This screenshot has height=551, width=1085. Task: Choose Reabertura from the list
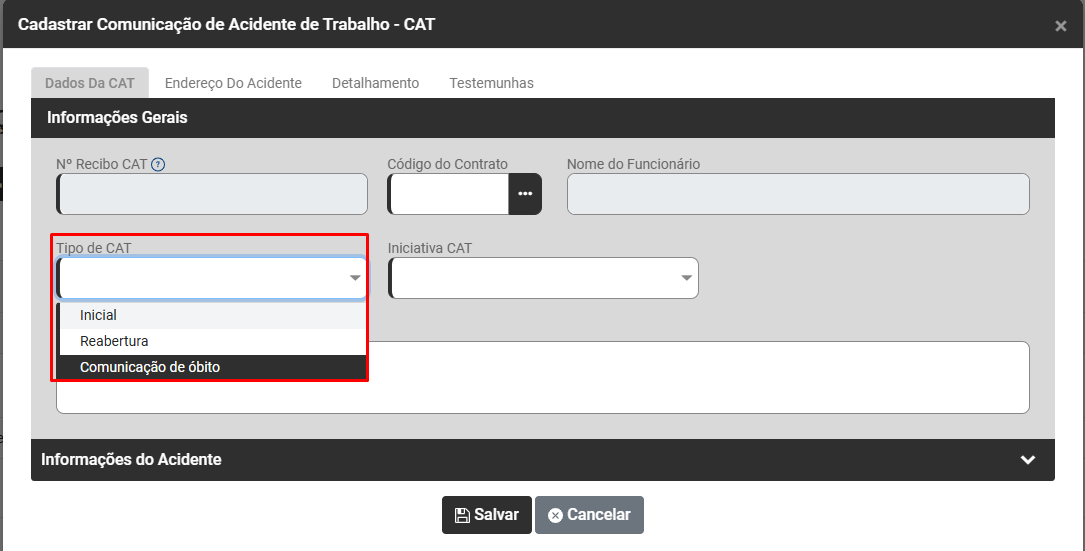coord(114,341)
